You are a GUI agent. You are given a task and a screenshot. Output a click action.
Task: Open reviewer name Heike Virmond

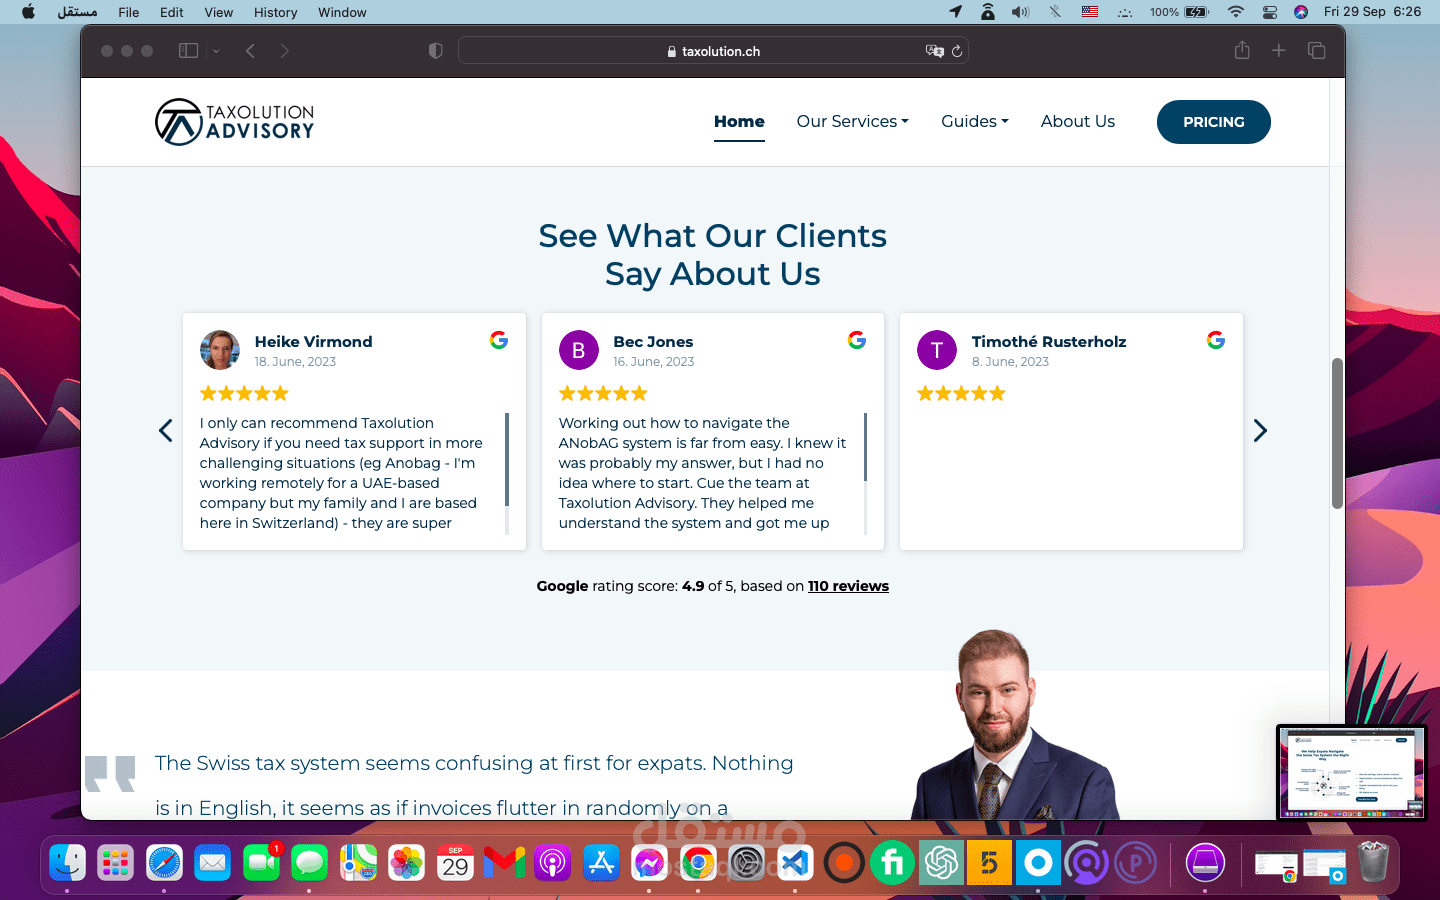(x=313, y=341)
